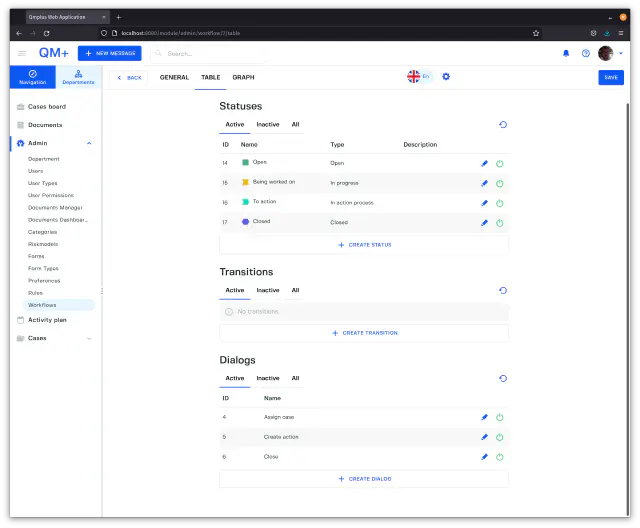Edit the Create action dialog
This screenshot has width=640, height=528.
click(484, 437)
